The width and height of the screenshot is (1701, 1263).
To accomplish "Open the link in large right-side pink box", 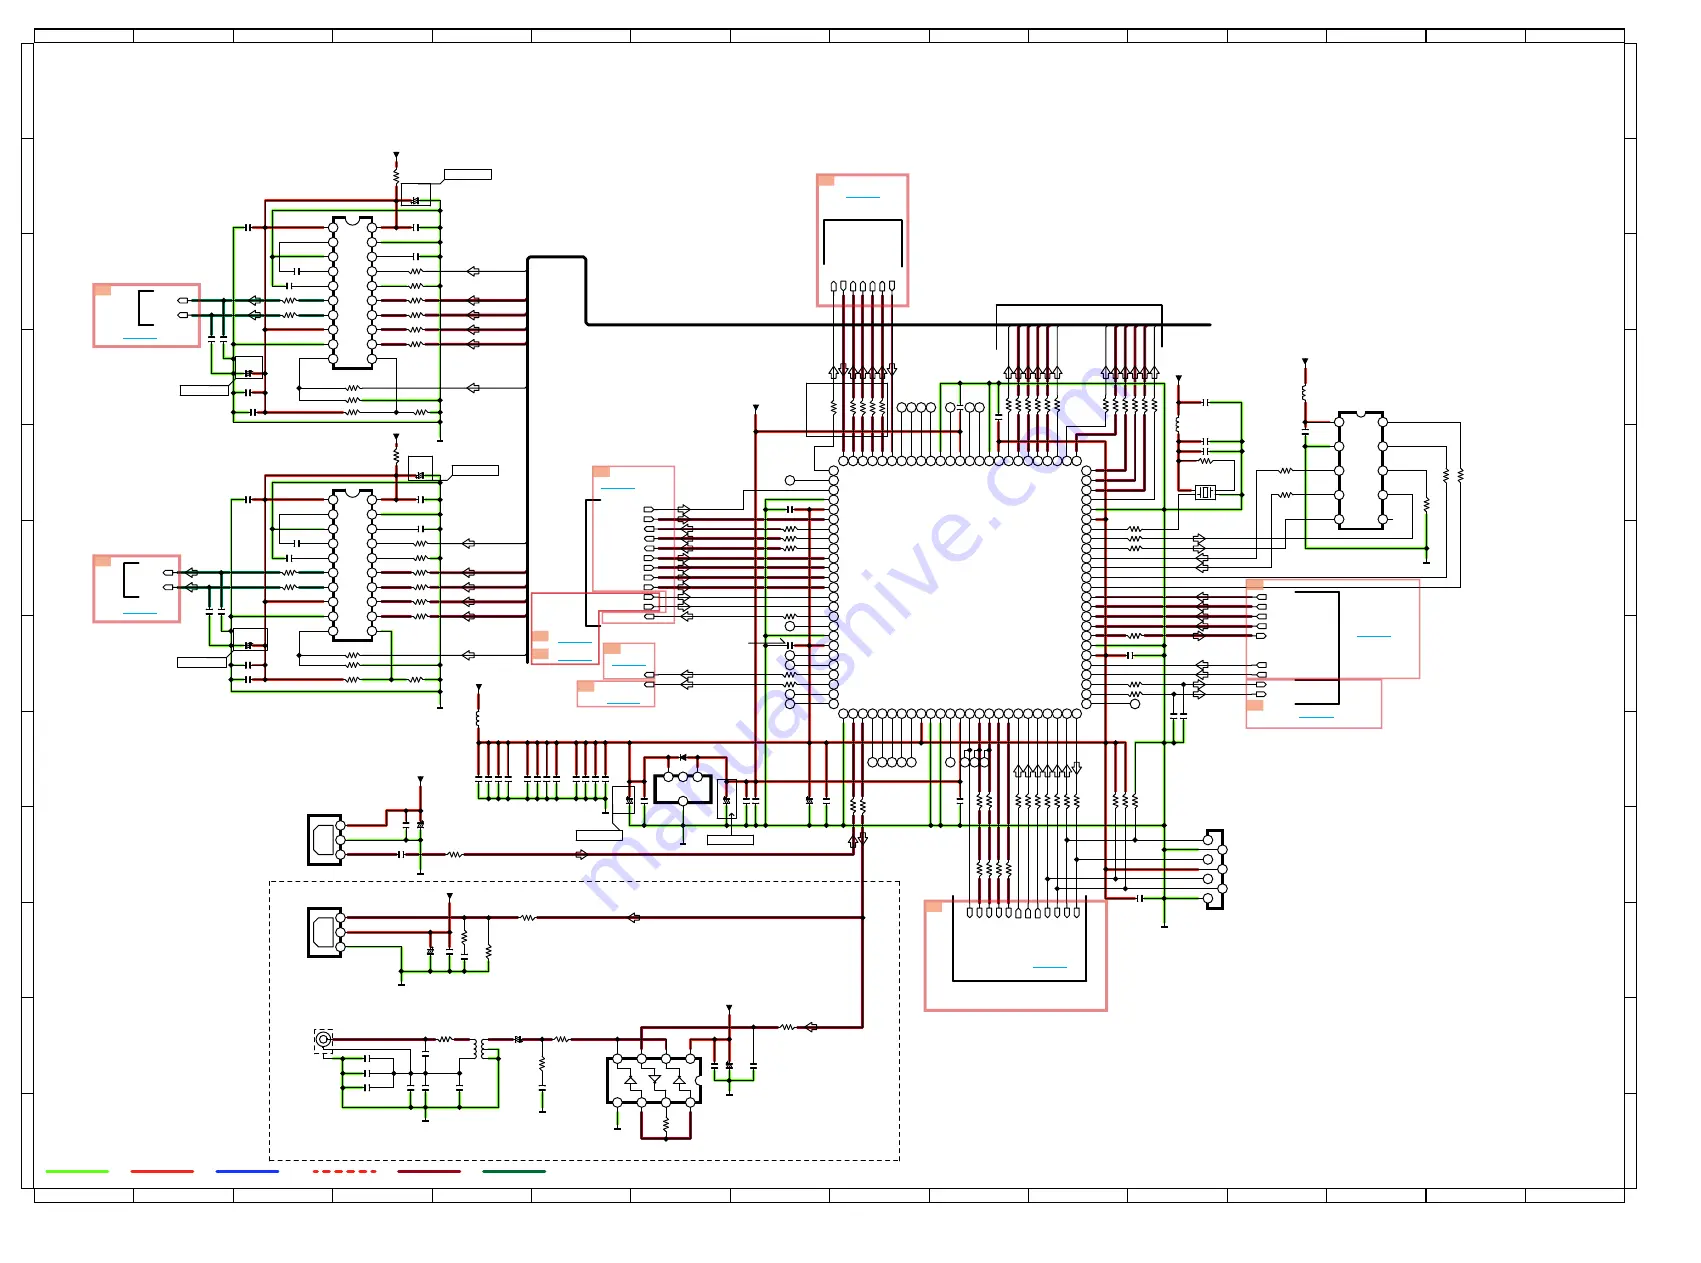I will click(x=1374, y=635).
